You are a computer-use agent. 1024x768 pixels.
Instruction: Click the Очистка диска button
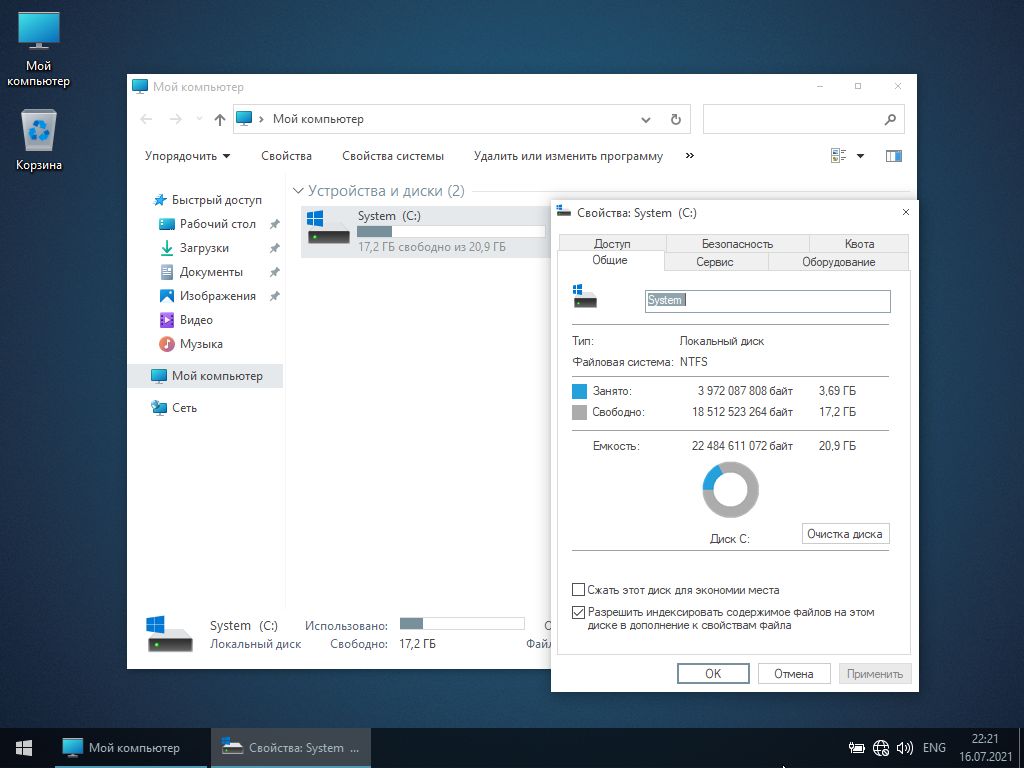[x=845, y=534]
